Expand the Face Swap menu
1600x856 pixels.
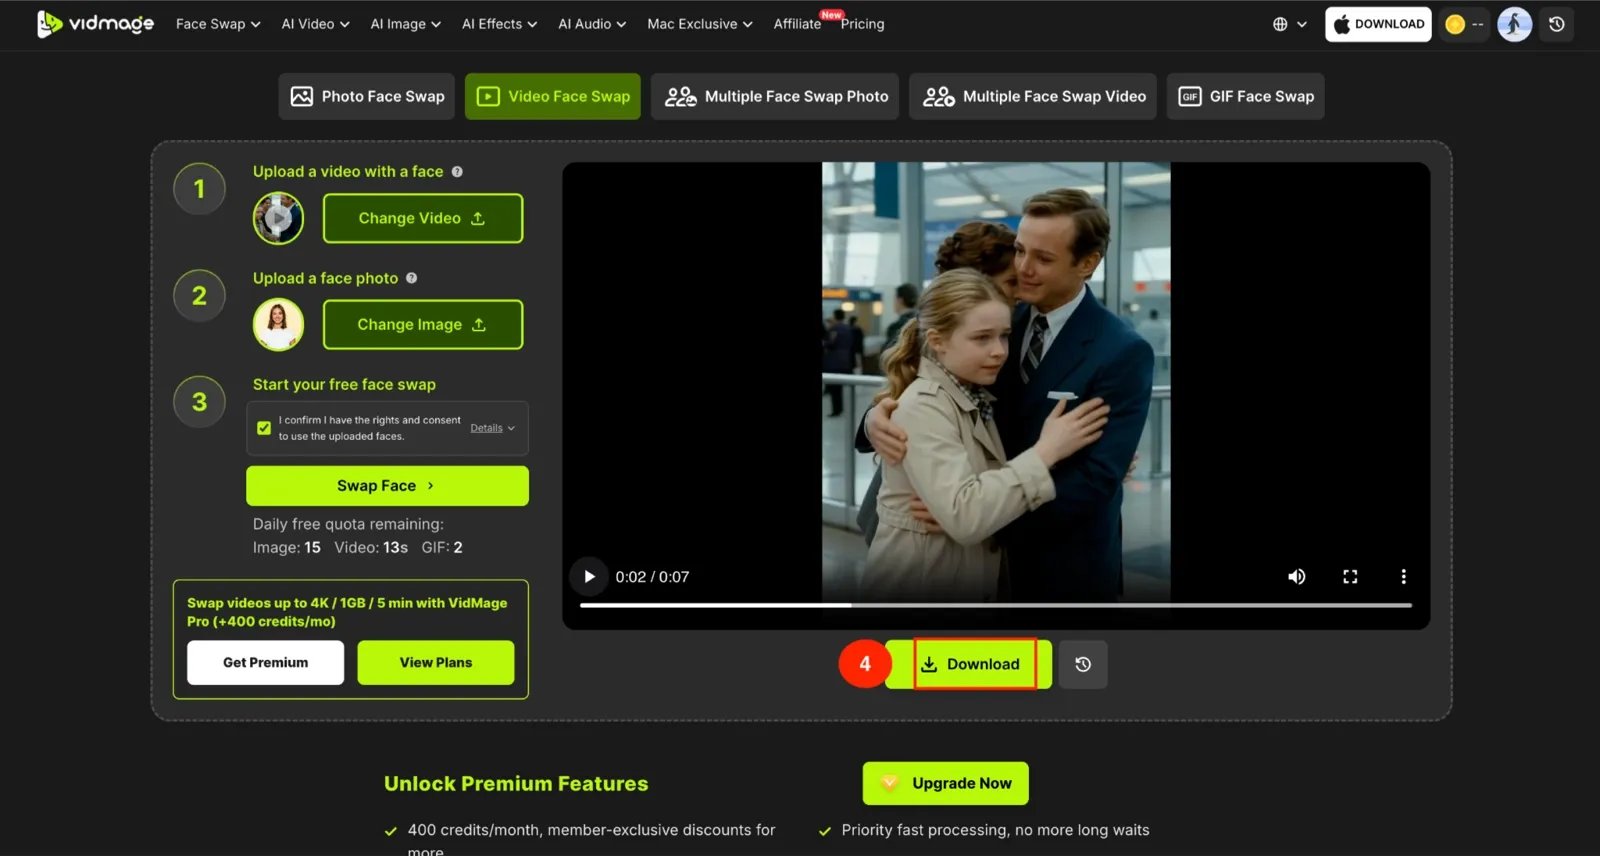(218, 24)
